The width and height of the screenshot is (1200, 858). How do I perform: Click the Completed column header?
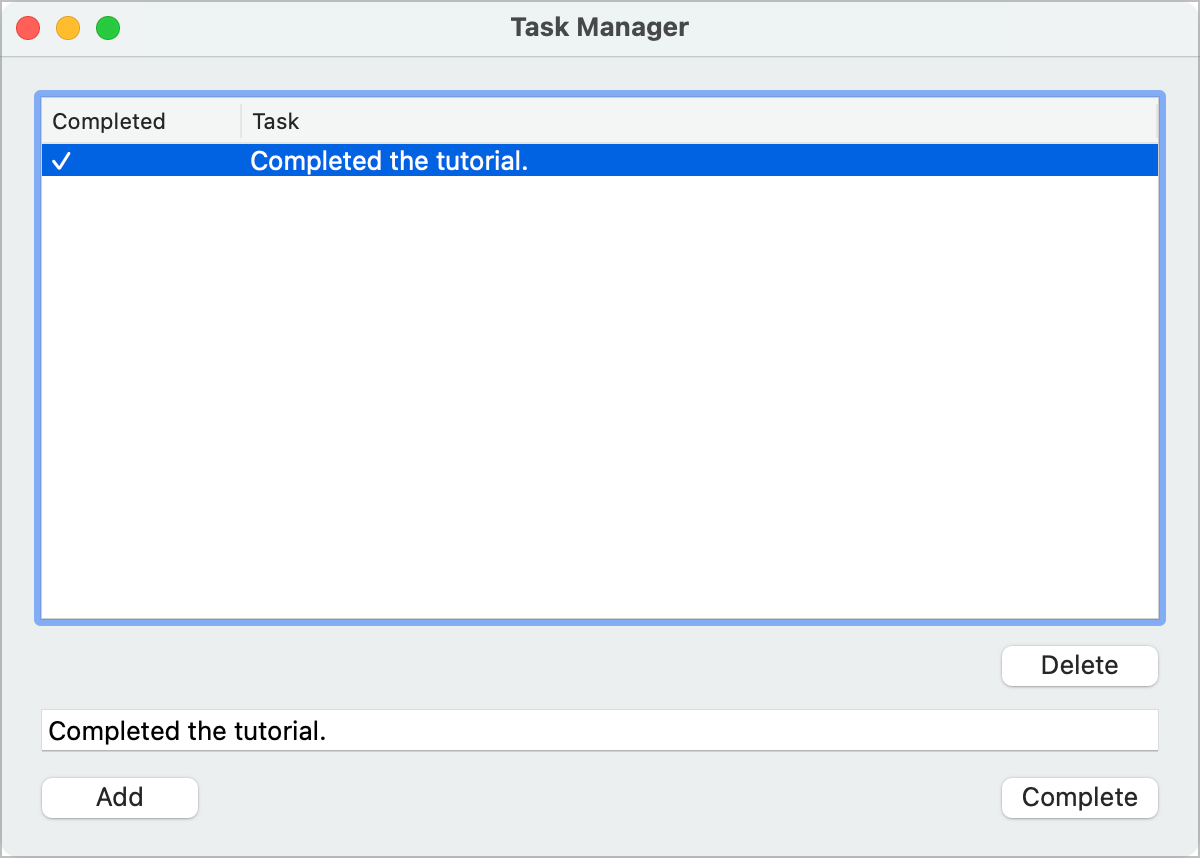point(110,121)
